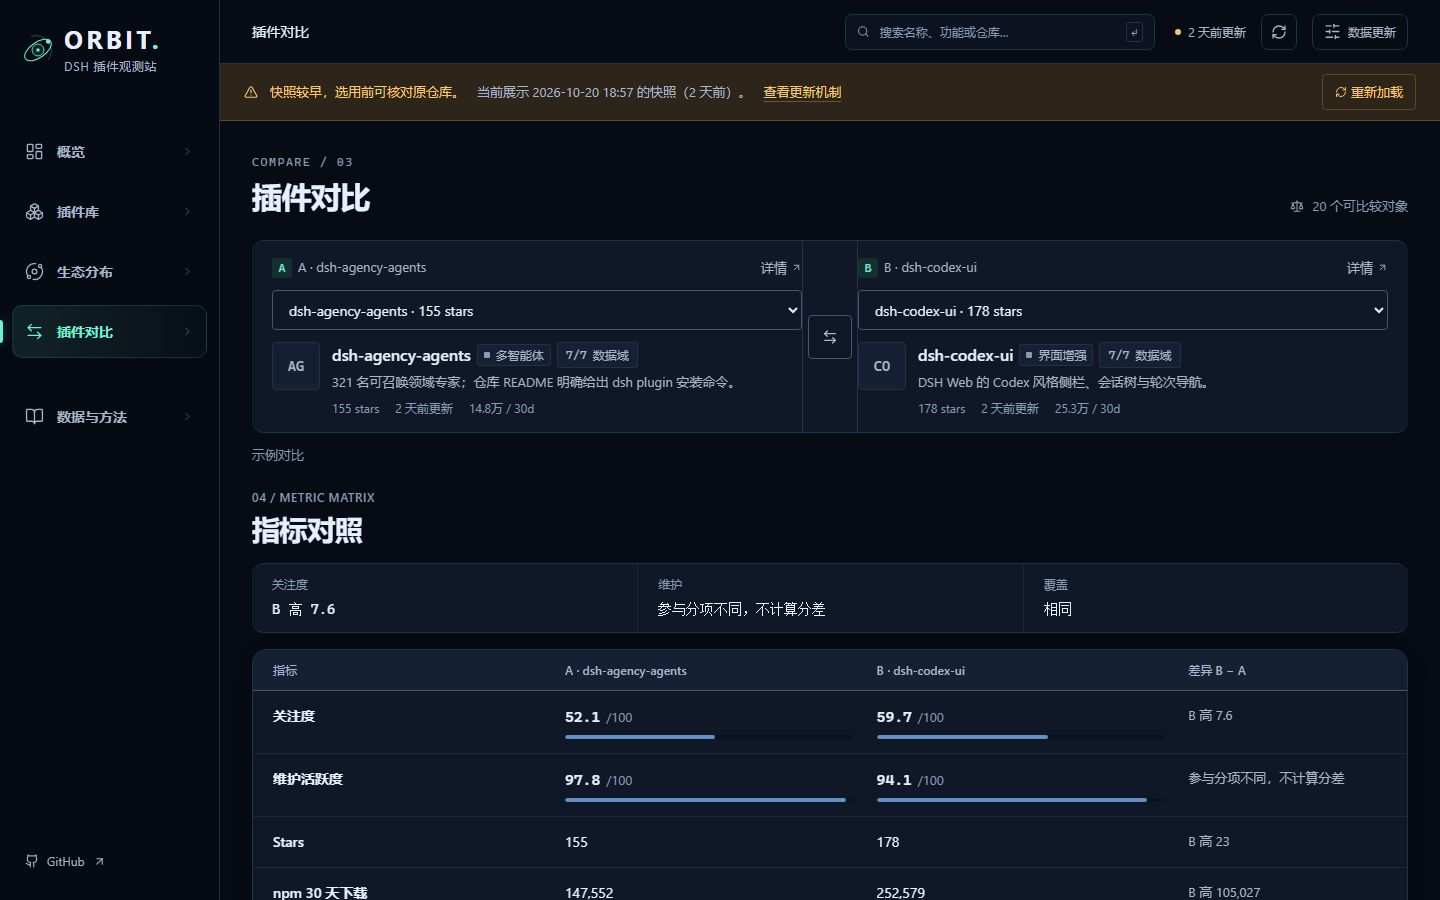
Task: Click the GitHub fork icon
Action: [x=32, y=861]
